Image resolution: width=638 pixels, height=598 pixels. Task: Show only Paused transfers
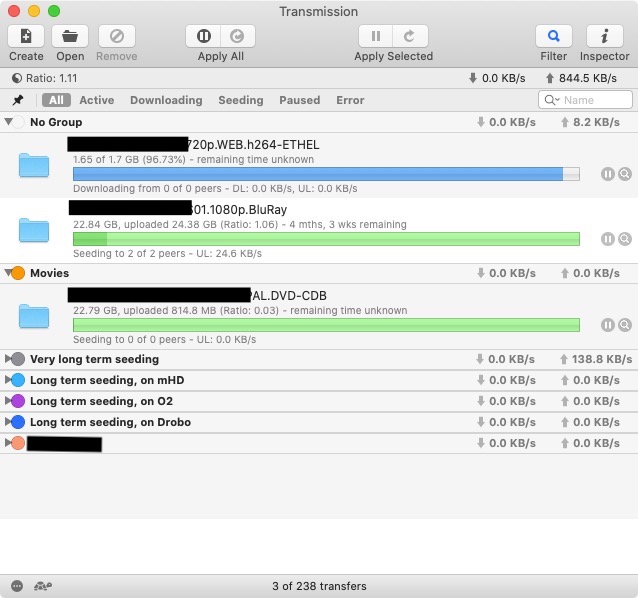(300, 100)
